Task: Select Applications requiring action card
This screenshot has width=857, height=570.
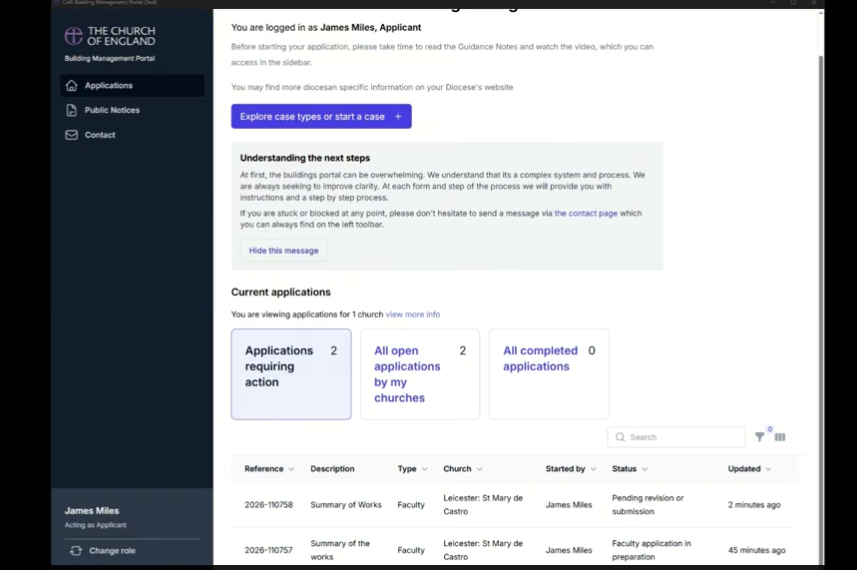Action: [291, 374]
